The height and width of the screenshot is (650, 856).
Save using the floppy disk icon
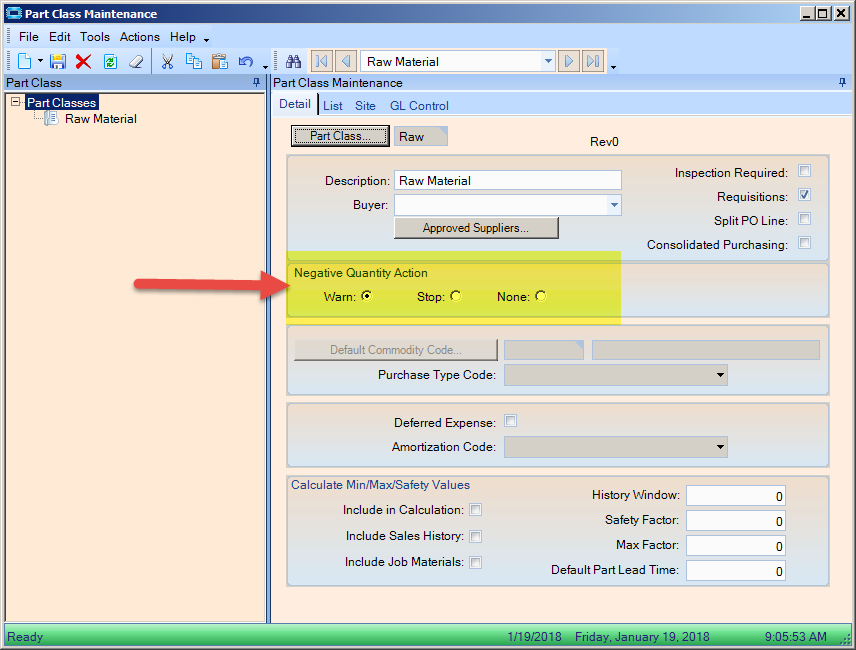click(57, 61)
